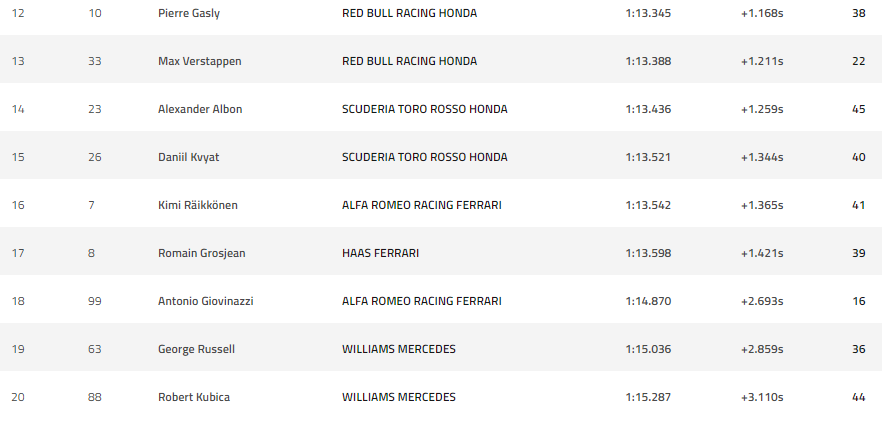
Task: Select Alexander Albon in the results
Action: point(200,110)
